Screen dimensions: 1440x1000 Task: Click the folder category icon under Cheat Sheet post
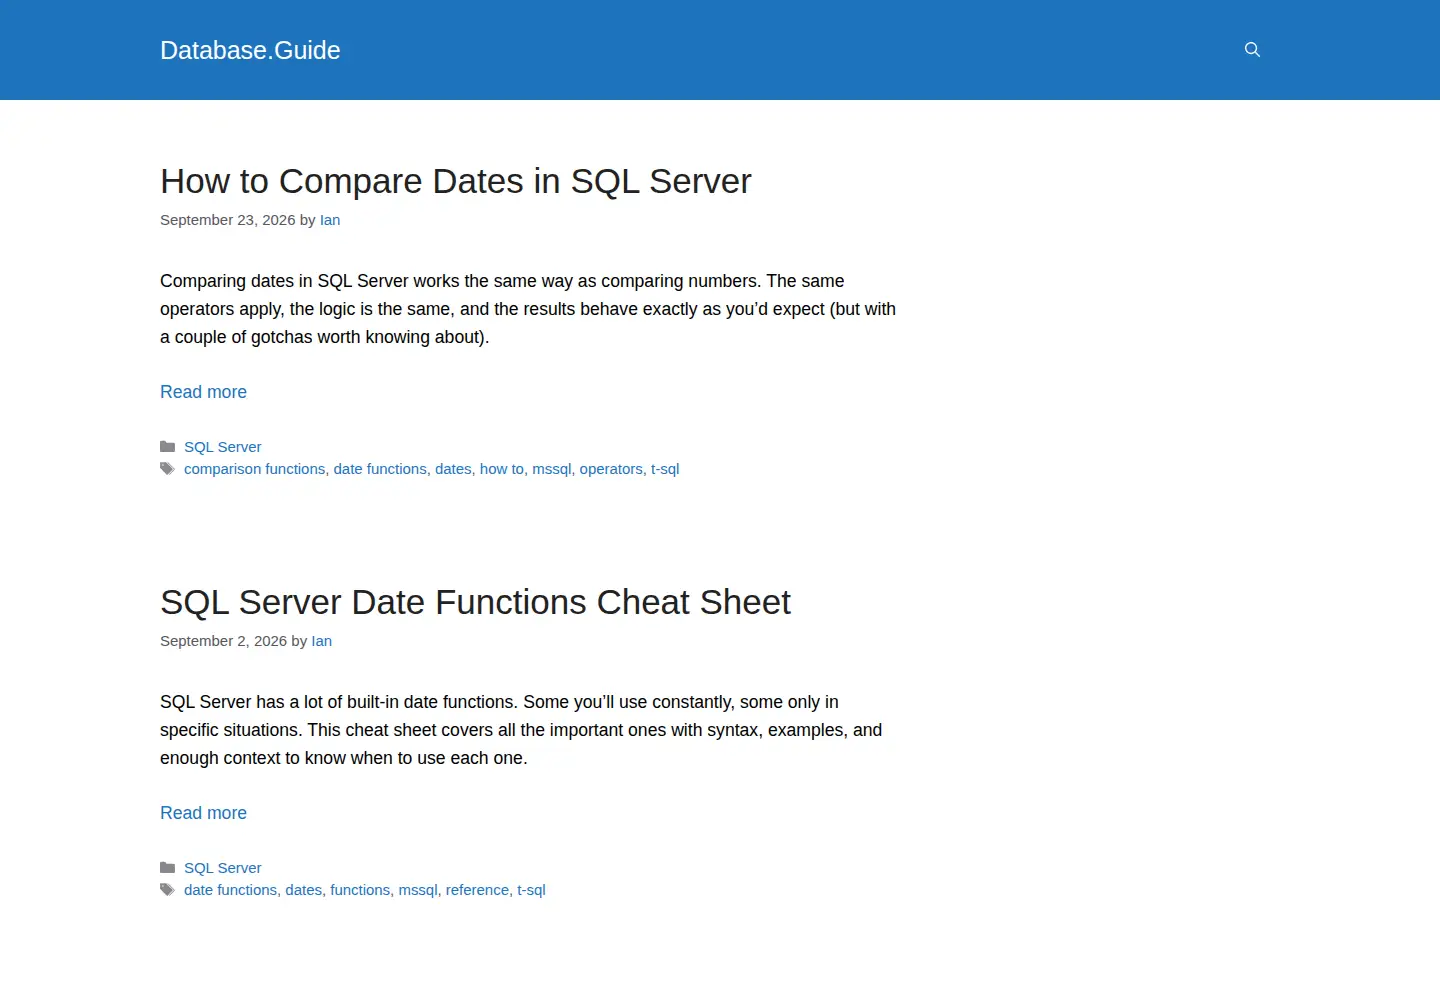pyautogui.click(x=168, y=868)
